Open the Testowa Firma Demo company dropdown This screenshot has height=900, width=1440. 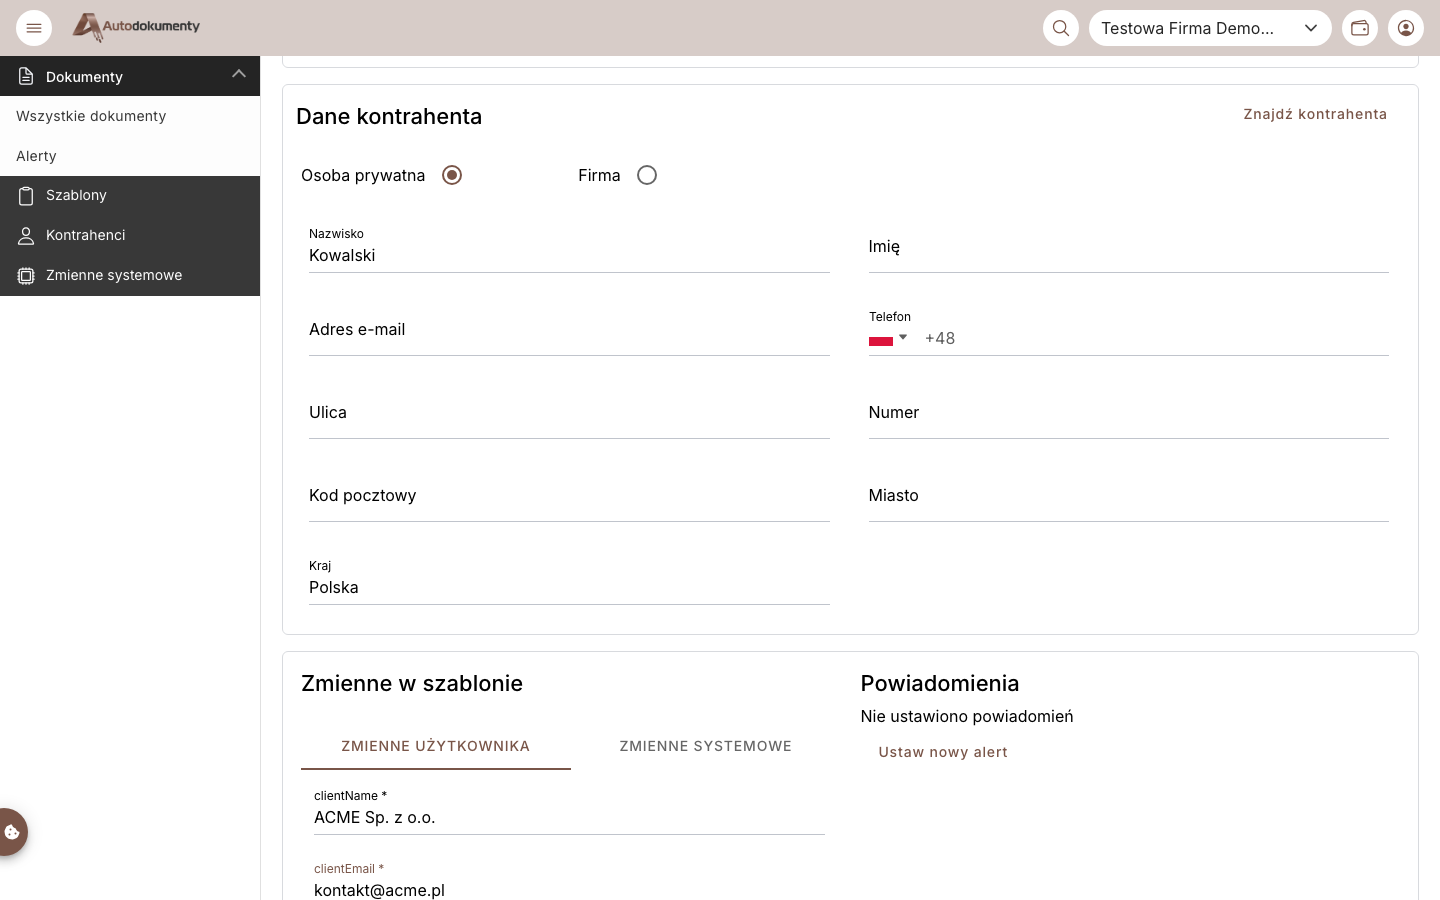pos(1210,28)
